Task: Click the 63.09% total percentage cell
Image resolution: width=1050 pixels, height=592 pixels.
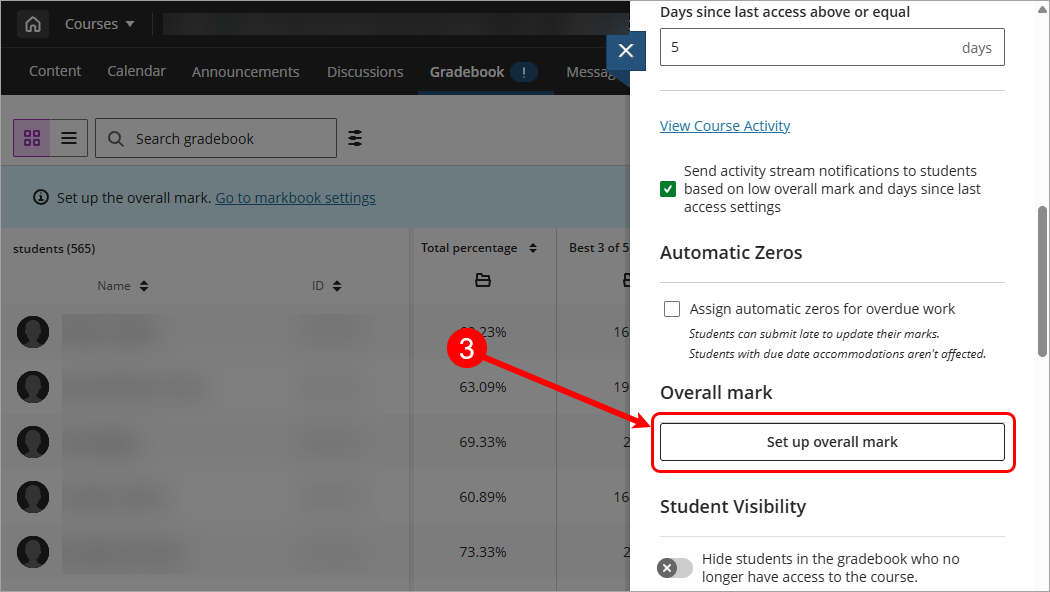Action: (483, 387)
